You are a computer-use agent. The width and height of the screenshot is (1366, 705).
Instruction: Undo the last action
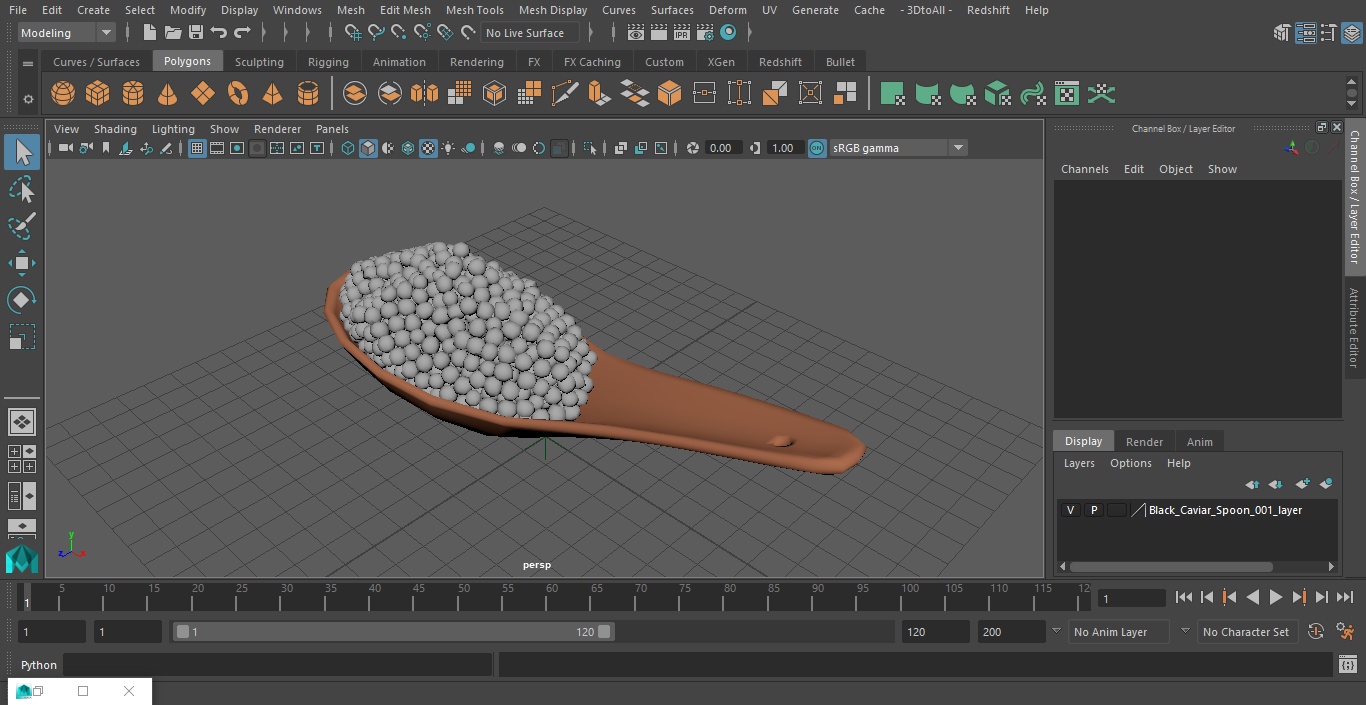219,33
